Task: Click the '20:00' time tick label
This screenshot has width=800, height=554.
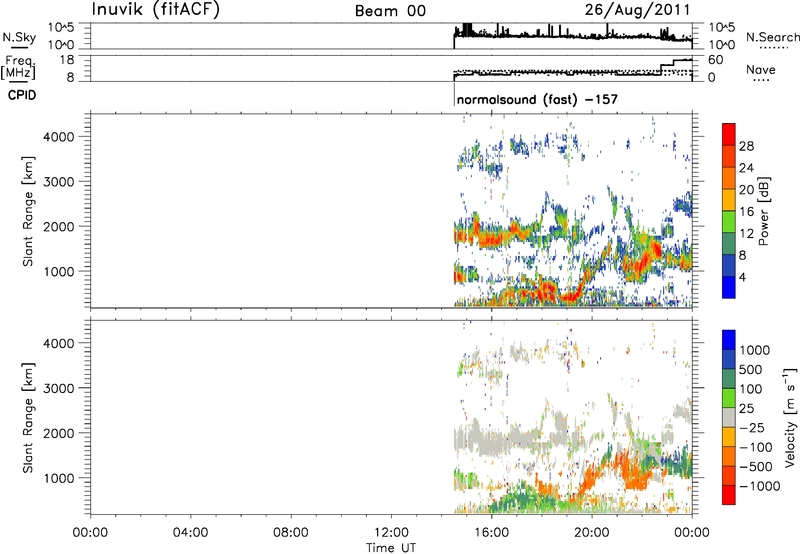Action: [592, 533]
